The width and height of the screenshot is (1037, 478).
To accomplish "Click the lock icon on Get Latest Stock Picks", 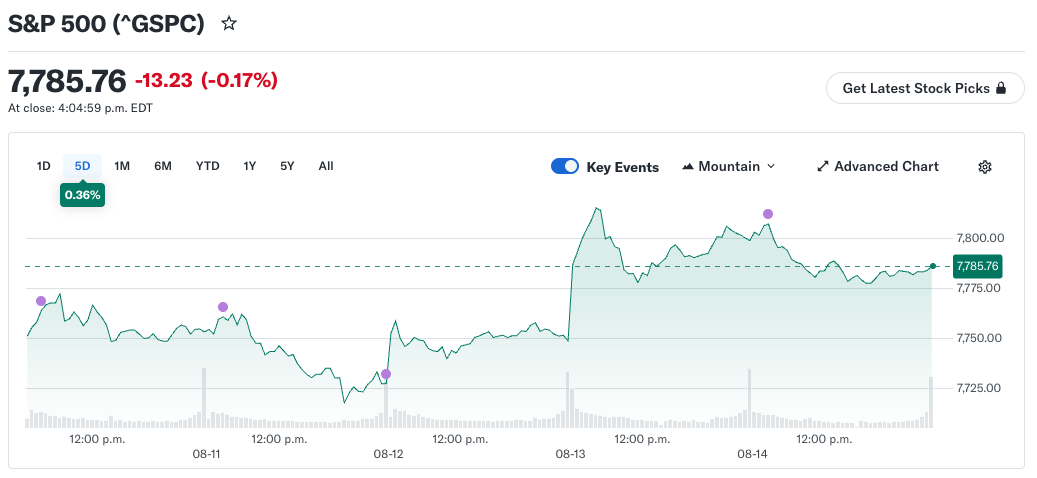I will point(1001,88).
